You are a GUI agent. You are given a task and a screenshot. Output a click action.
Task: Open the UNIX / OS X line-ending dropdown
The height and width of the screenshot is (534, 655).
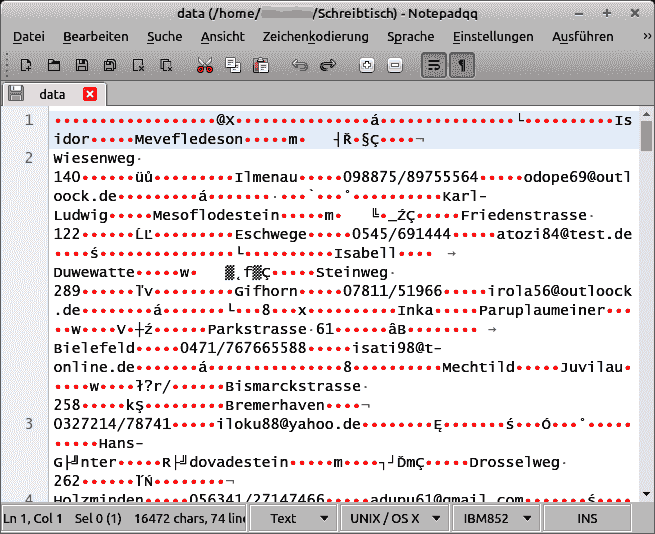click(395, 519)
